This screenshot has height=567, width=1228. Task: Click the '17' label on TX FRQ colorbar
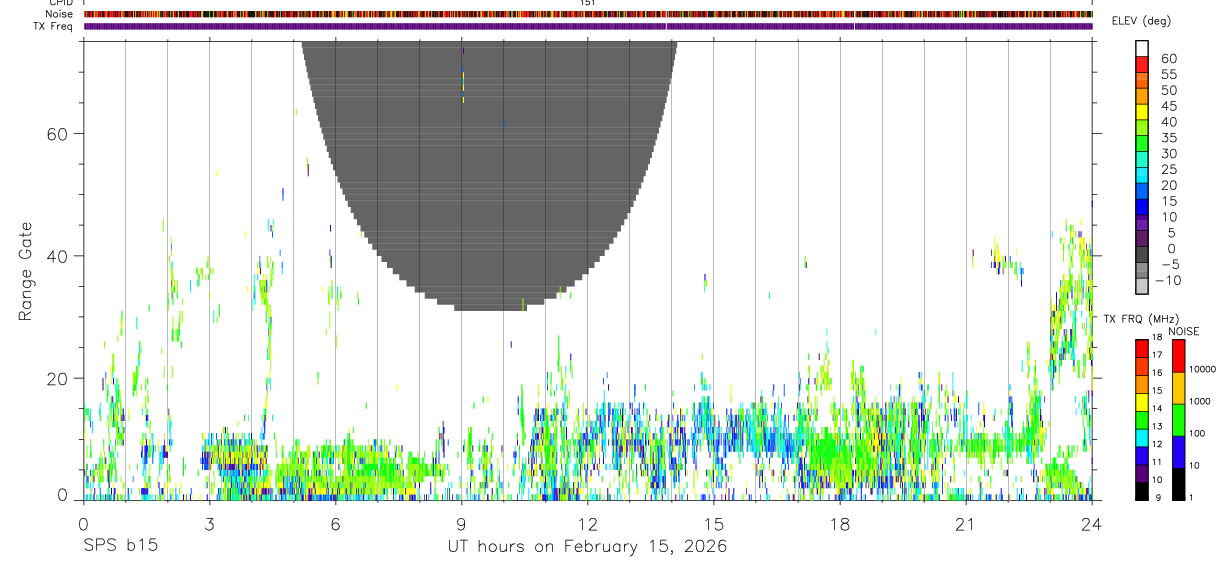(1156, 355)
